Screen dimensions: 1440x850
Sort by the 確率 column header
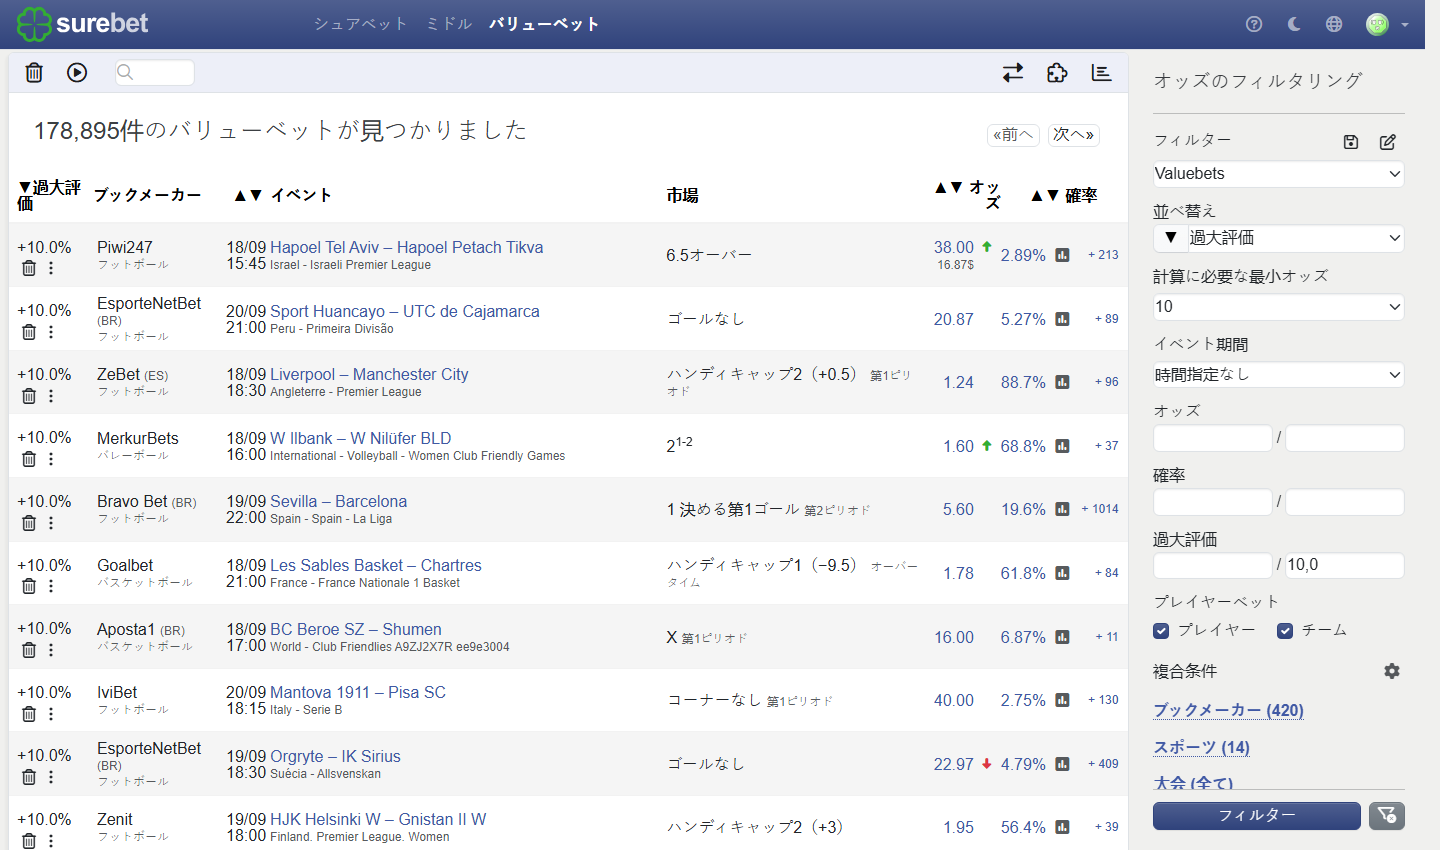(x=1064, y=195)
